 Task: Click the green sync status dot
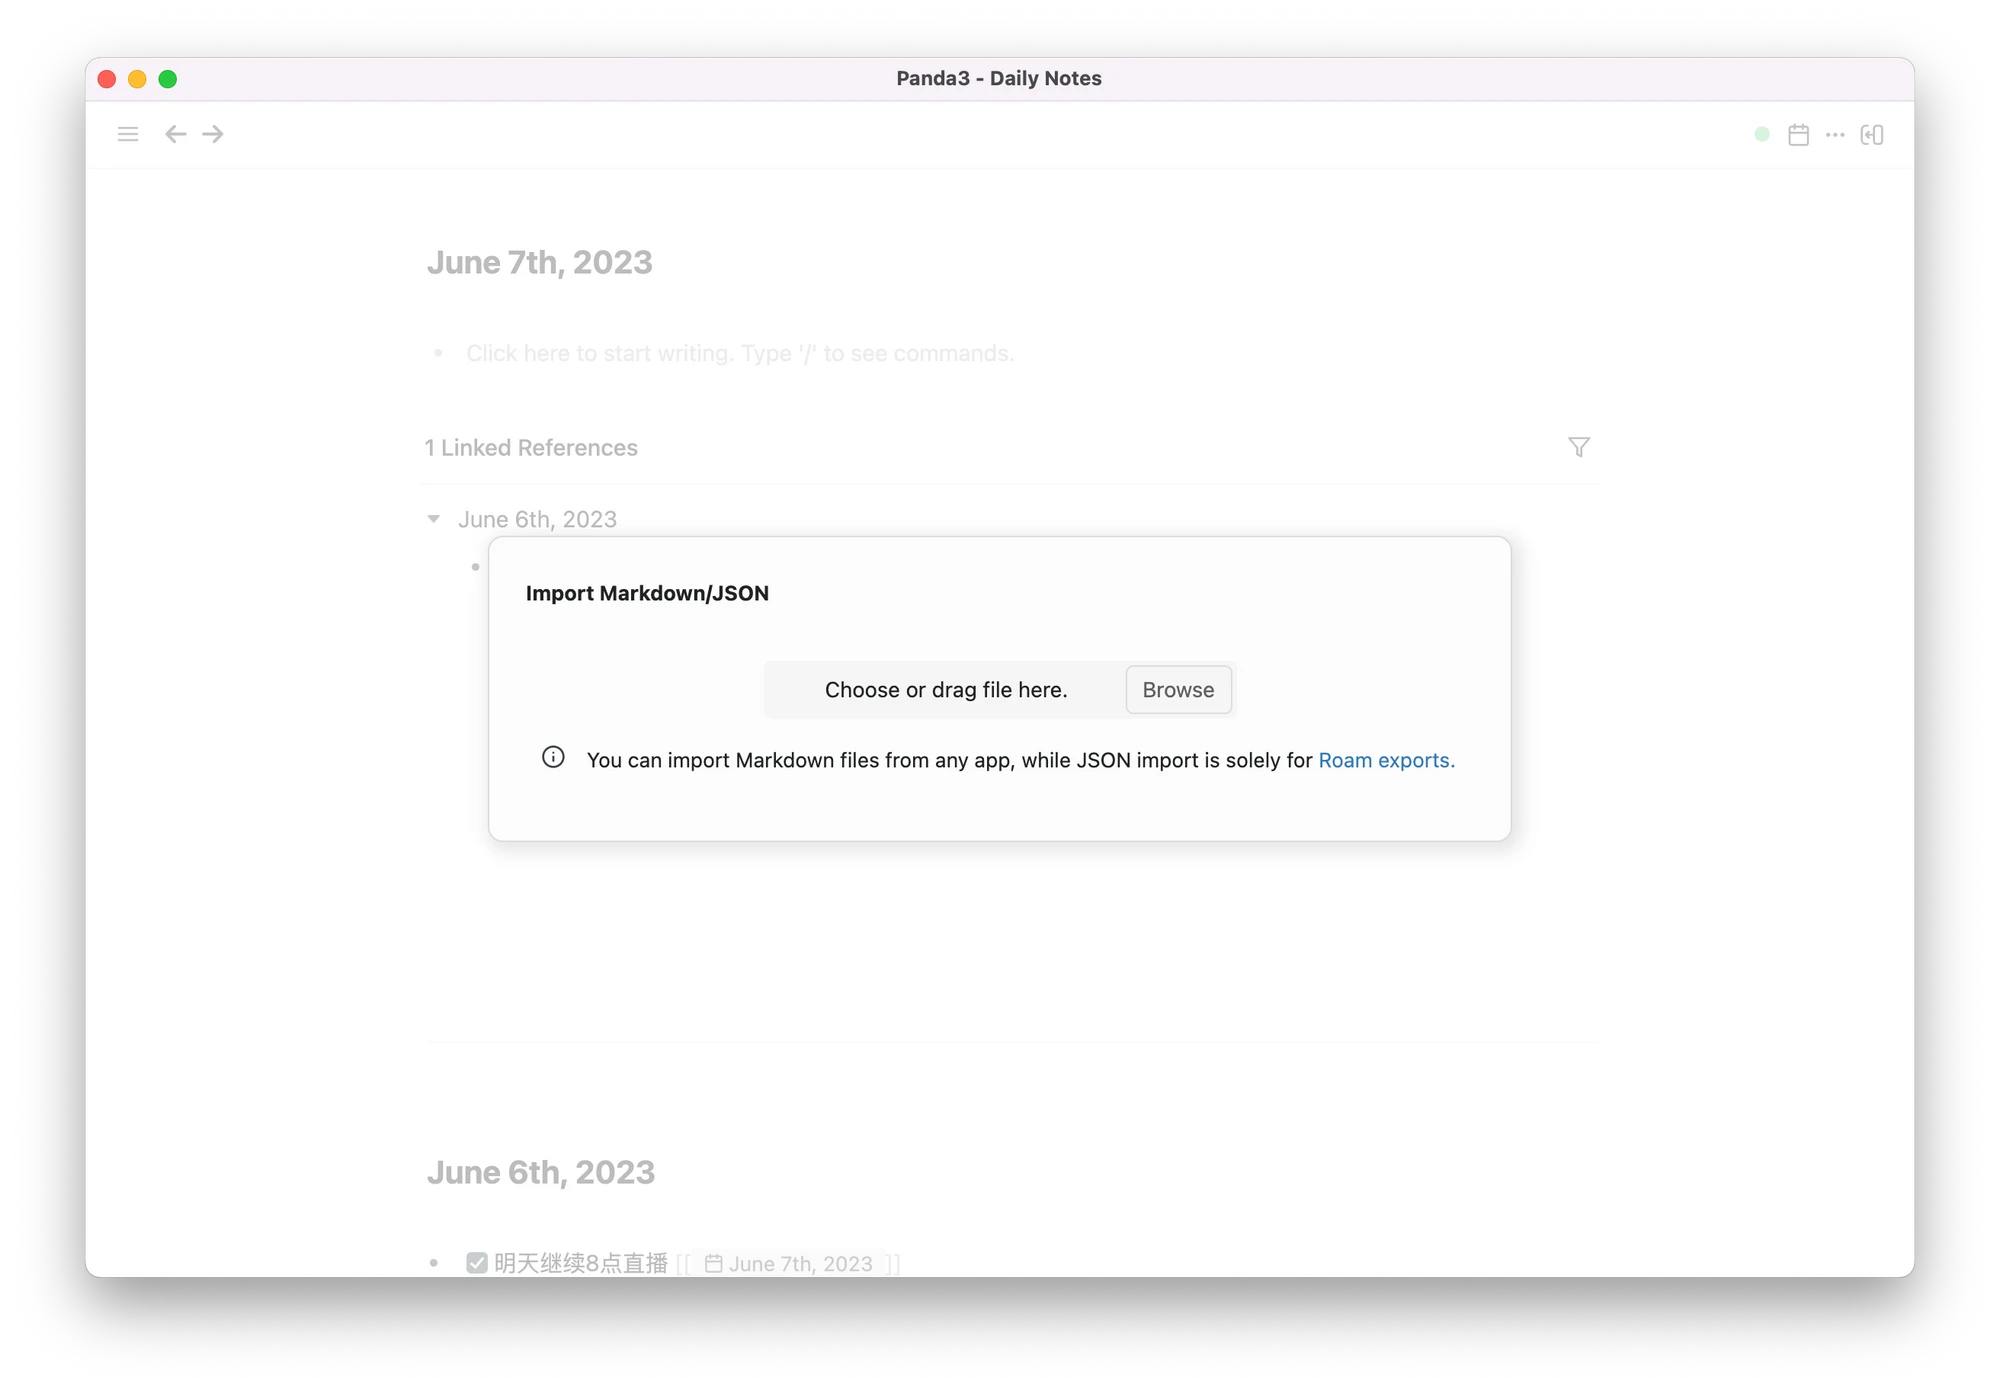point(1762,134)
